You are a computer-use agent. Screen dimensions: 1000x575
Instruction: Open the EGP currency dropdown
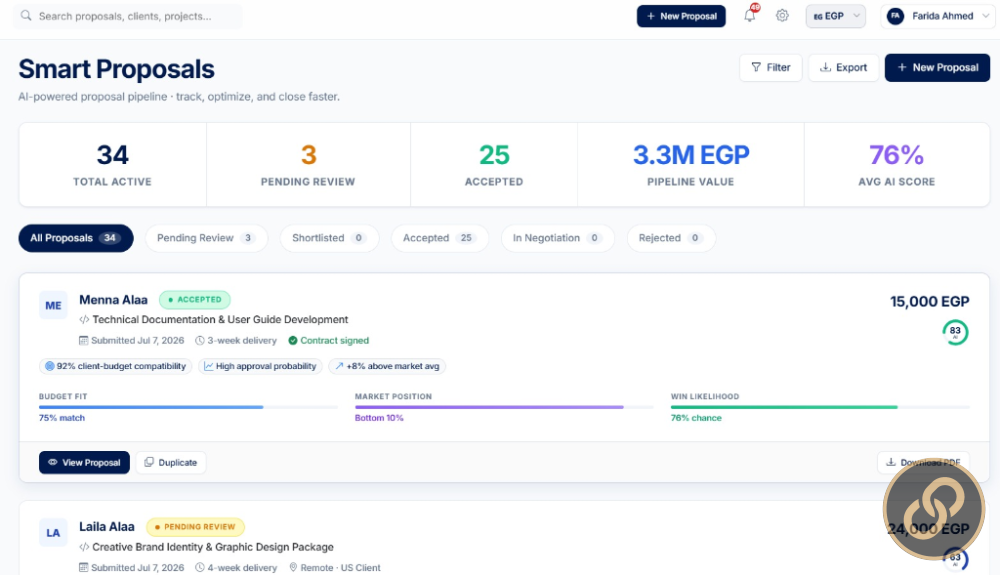click(x=835, y=16)
